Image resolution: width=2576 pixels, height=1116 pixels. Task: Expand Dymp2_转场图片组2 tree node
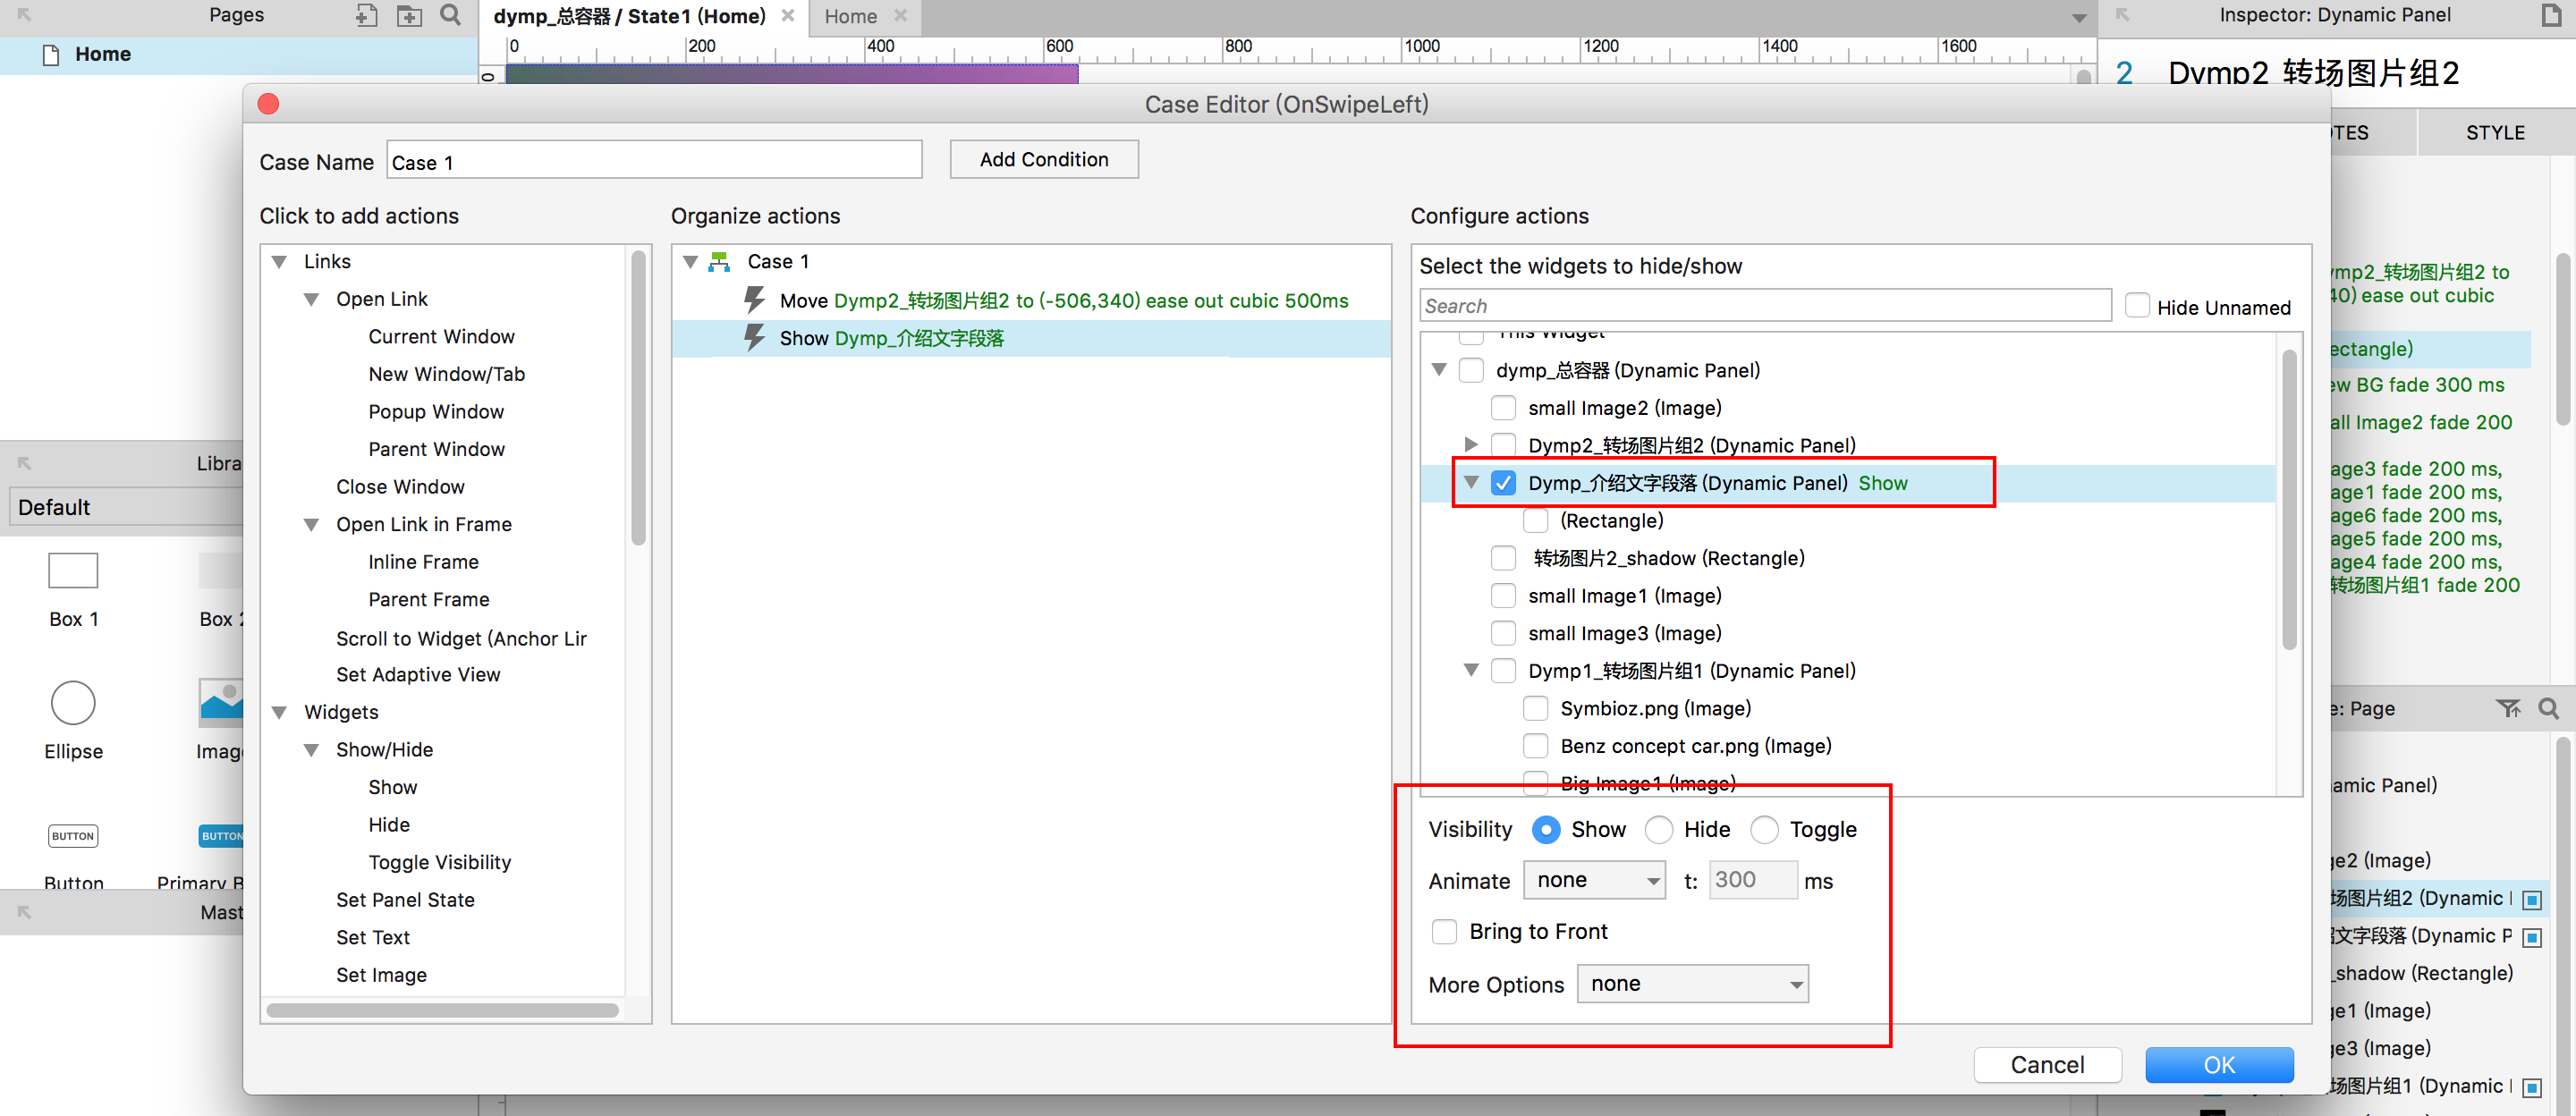point(1470,444)
